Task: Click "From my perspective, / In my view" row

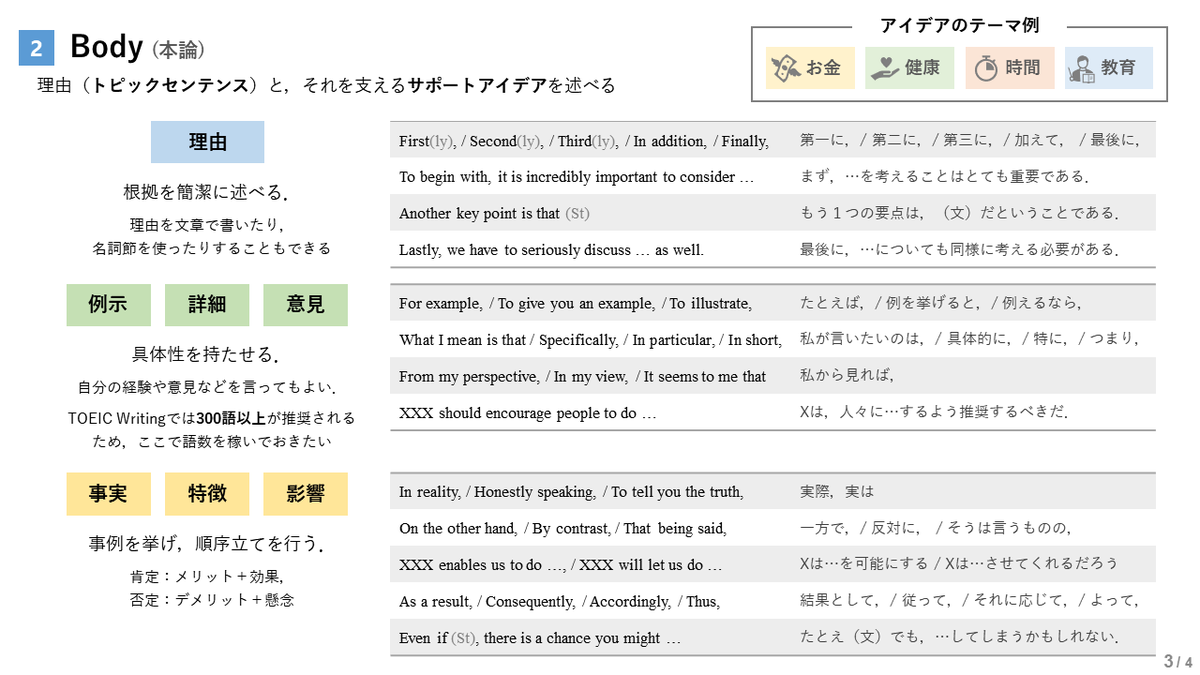Action: coord(773,376)
